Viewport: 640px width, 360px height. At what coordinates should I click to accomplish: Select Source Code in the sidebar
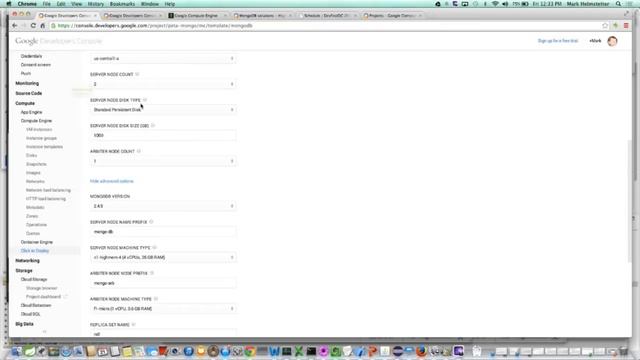tap(29, 93)
